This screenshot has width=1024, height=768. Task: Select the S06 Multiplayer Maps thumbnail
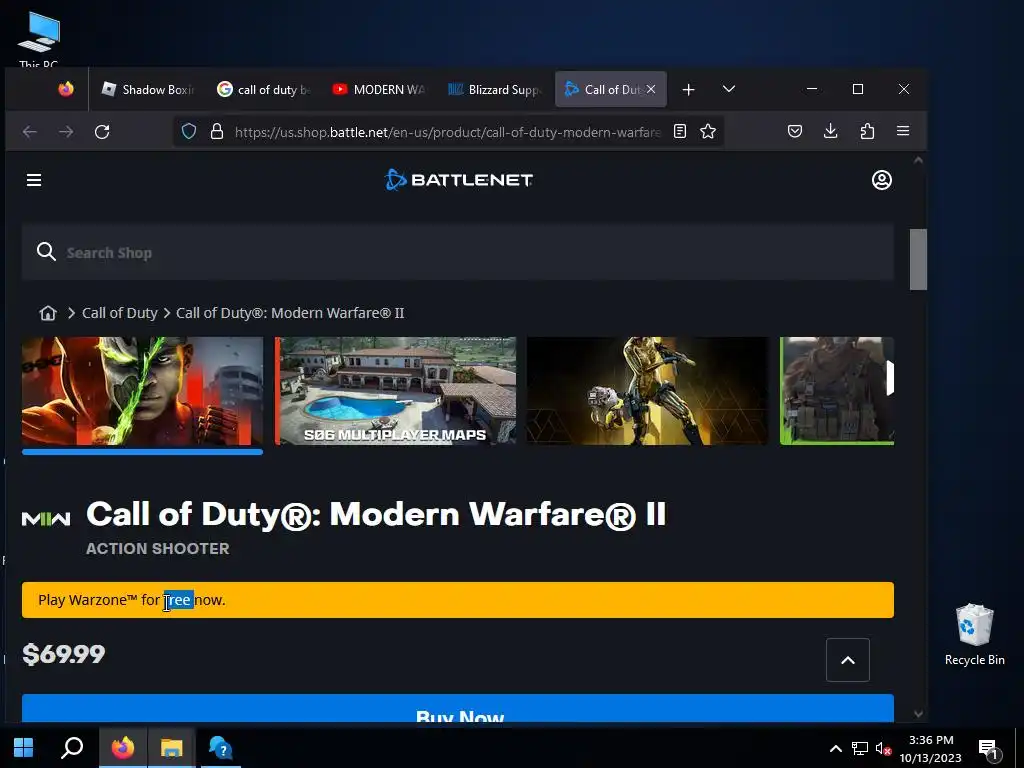tap(395, 391)
